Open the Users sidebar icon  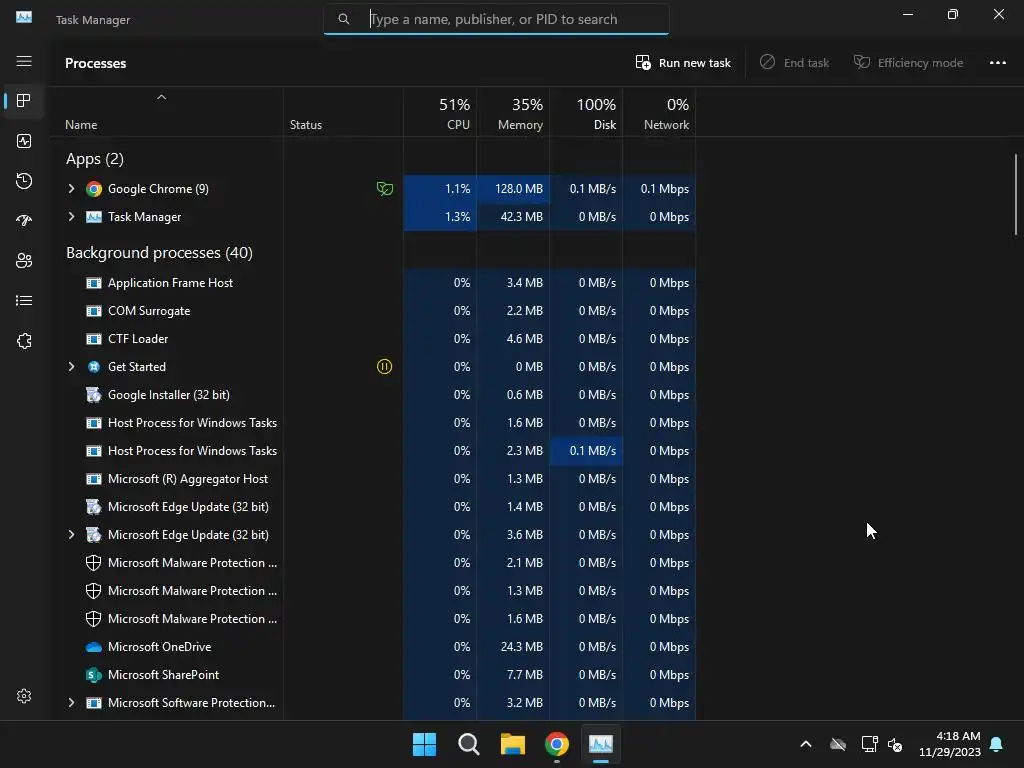(x=24, y=261)
